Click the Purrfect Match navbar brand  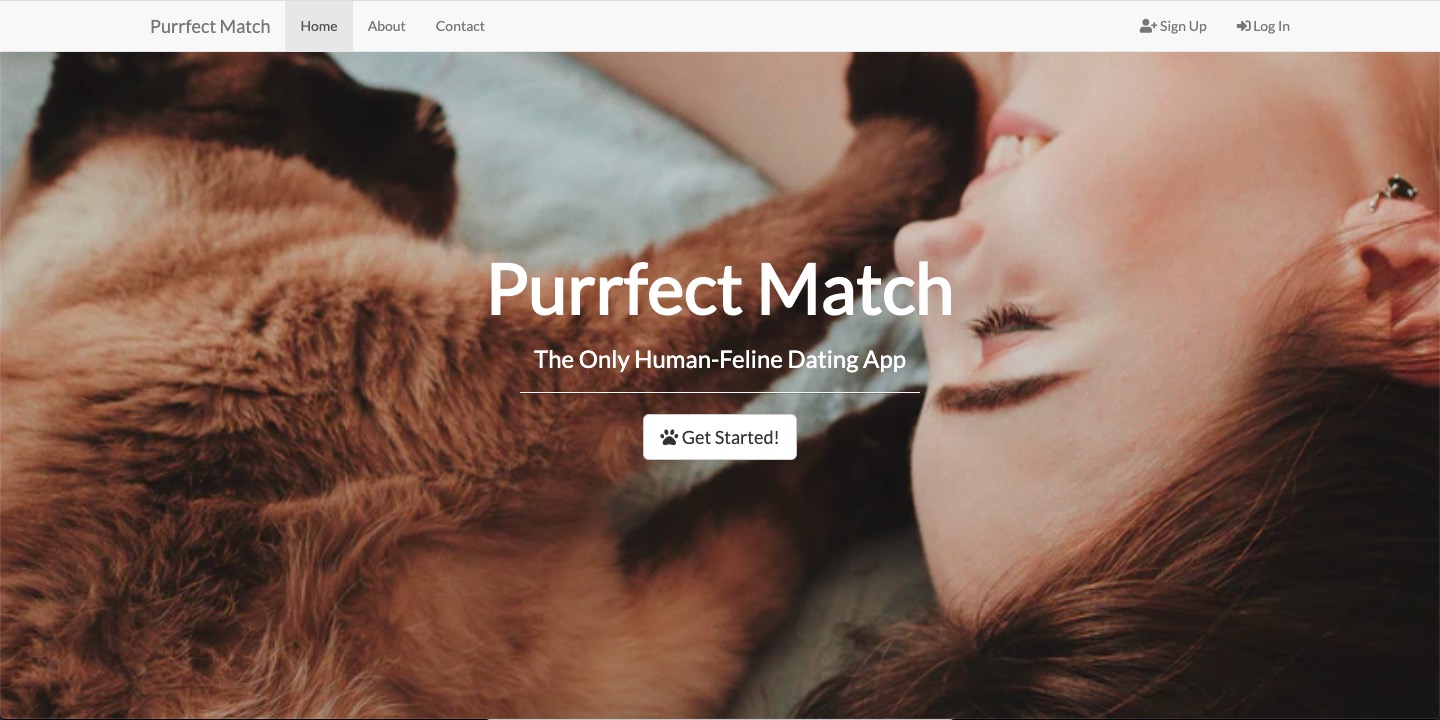click(210, 26)
